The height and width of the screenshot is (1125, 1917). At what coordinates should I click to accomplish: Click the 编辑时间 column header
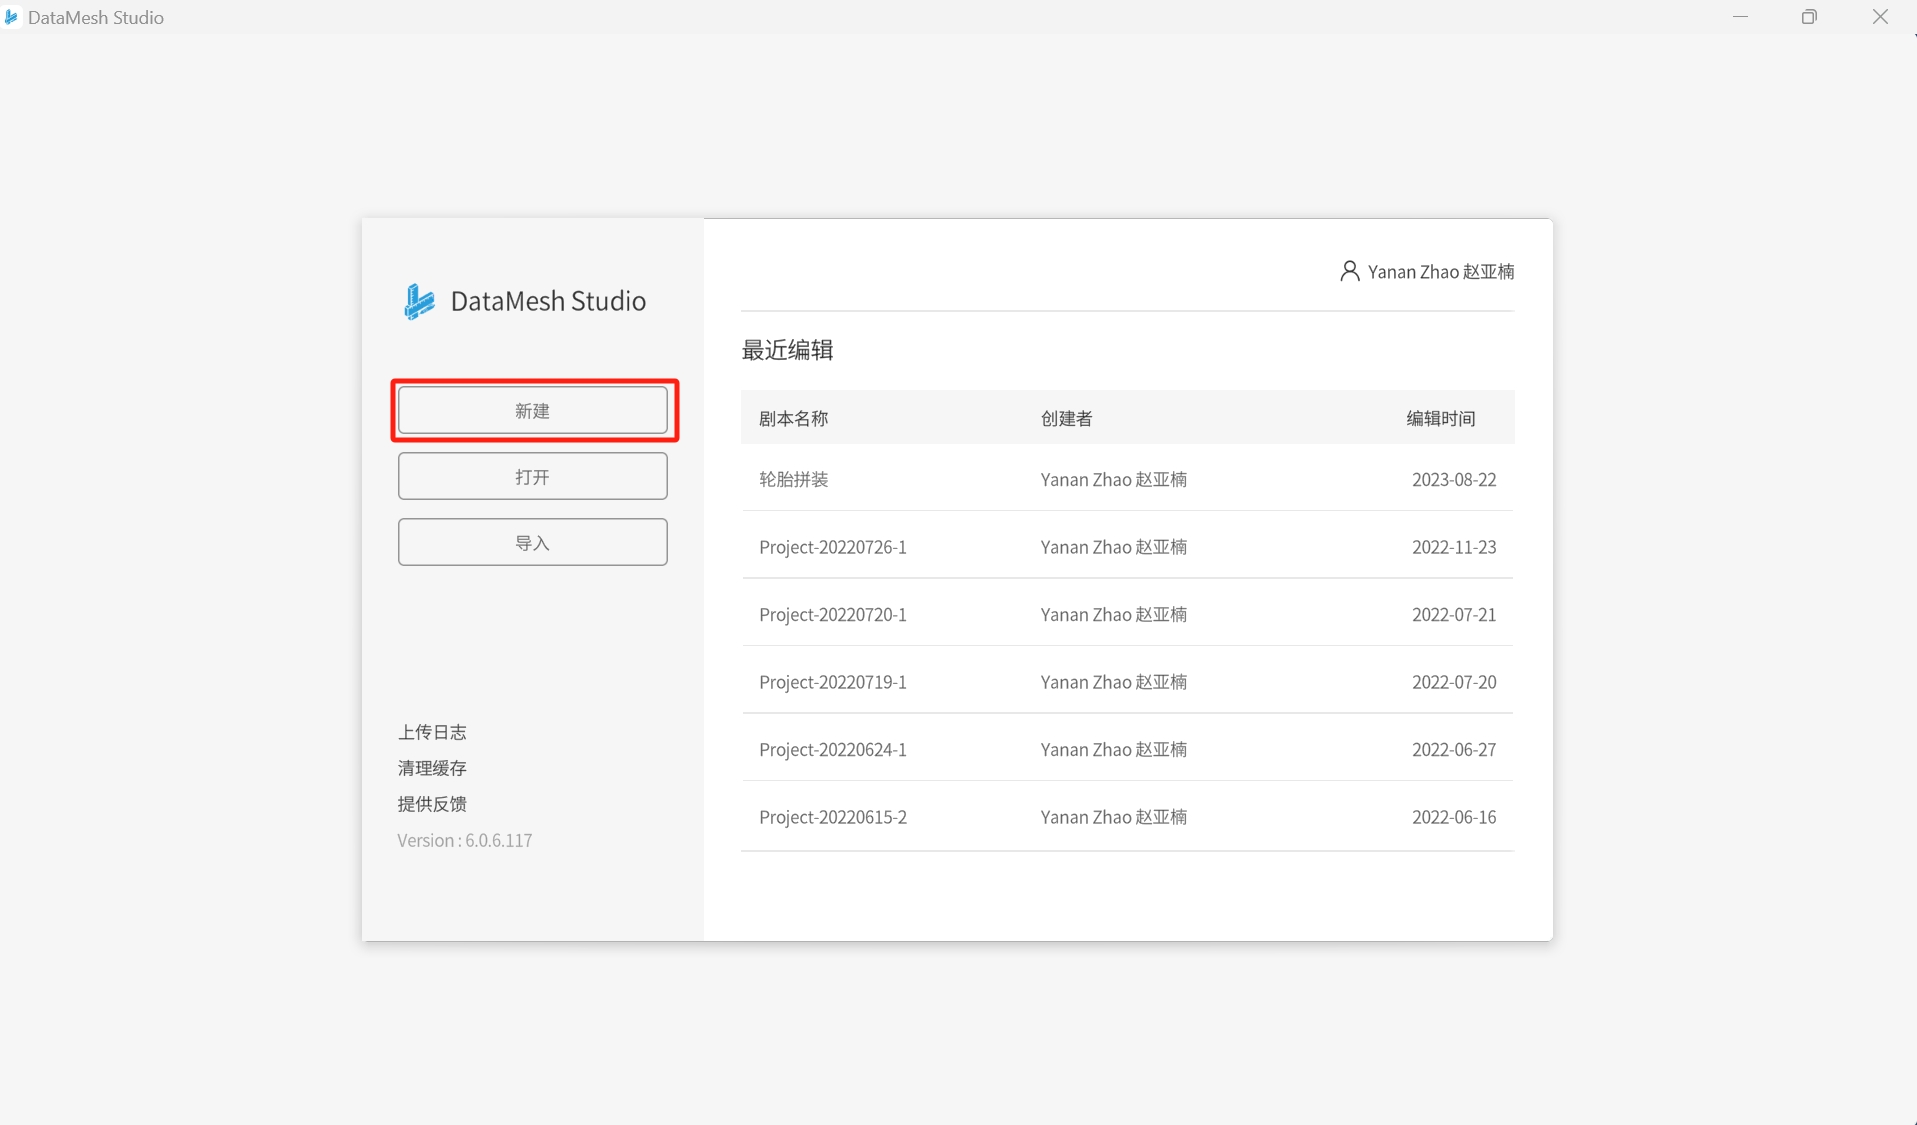[1441, 418]
